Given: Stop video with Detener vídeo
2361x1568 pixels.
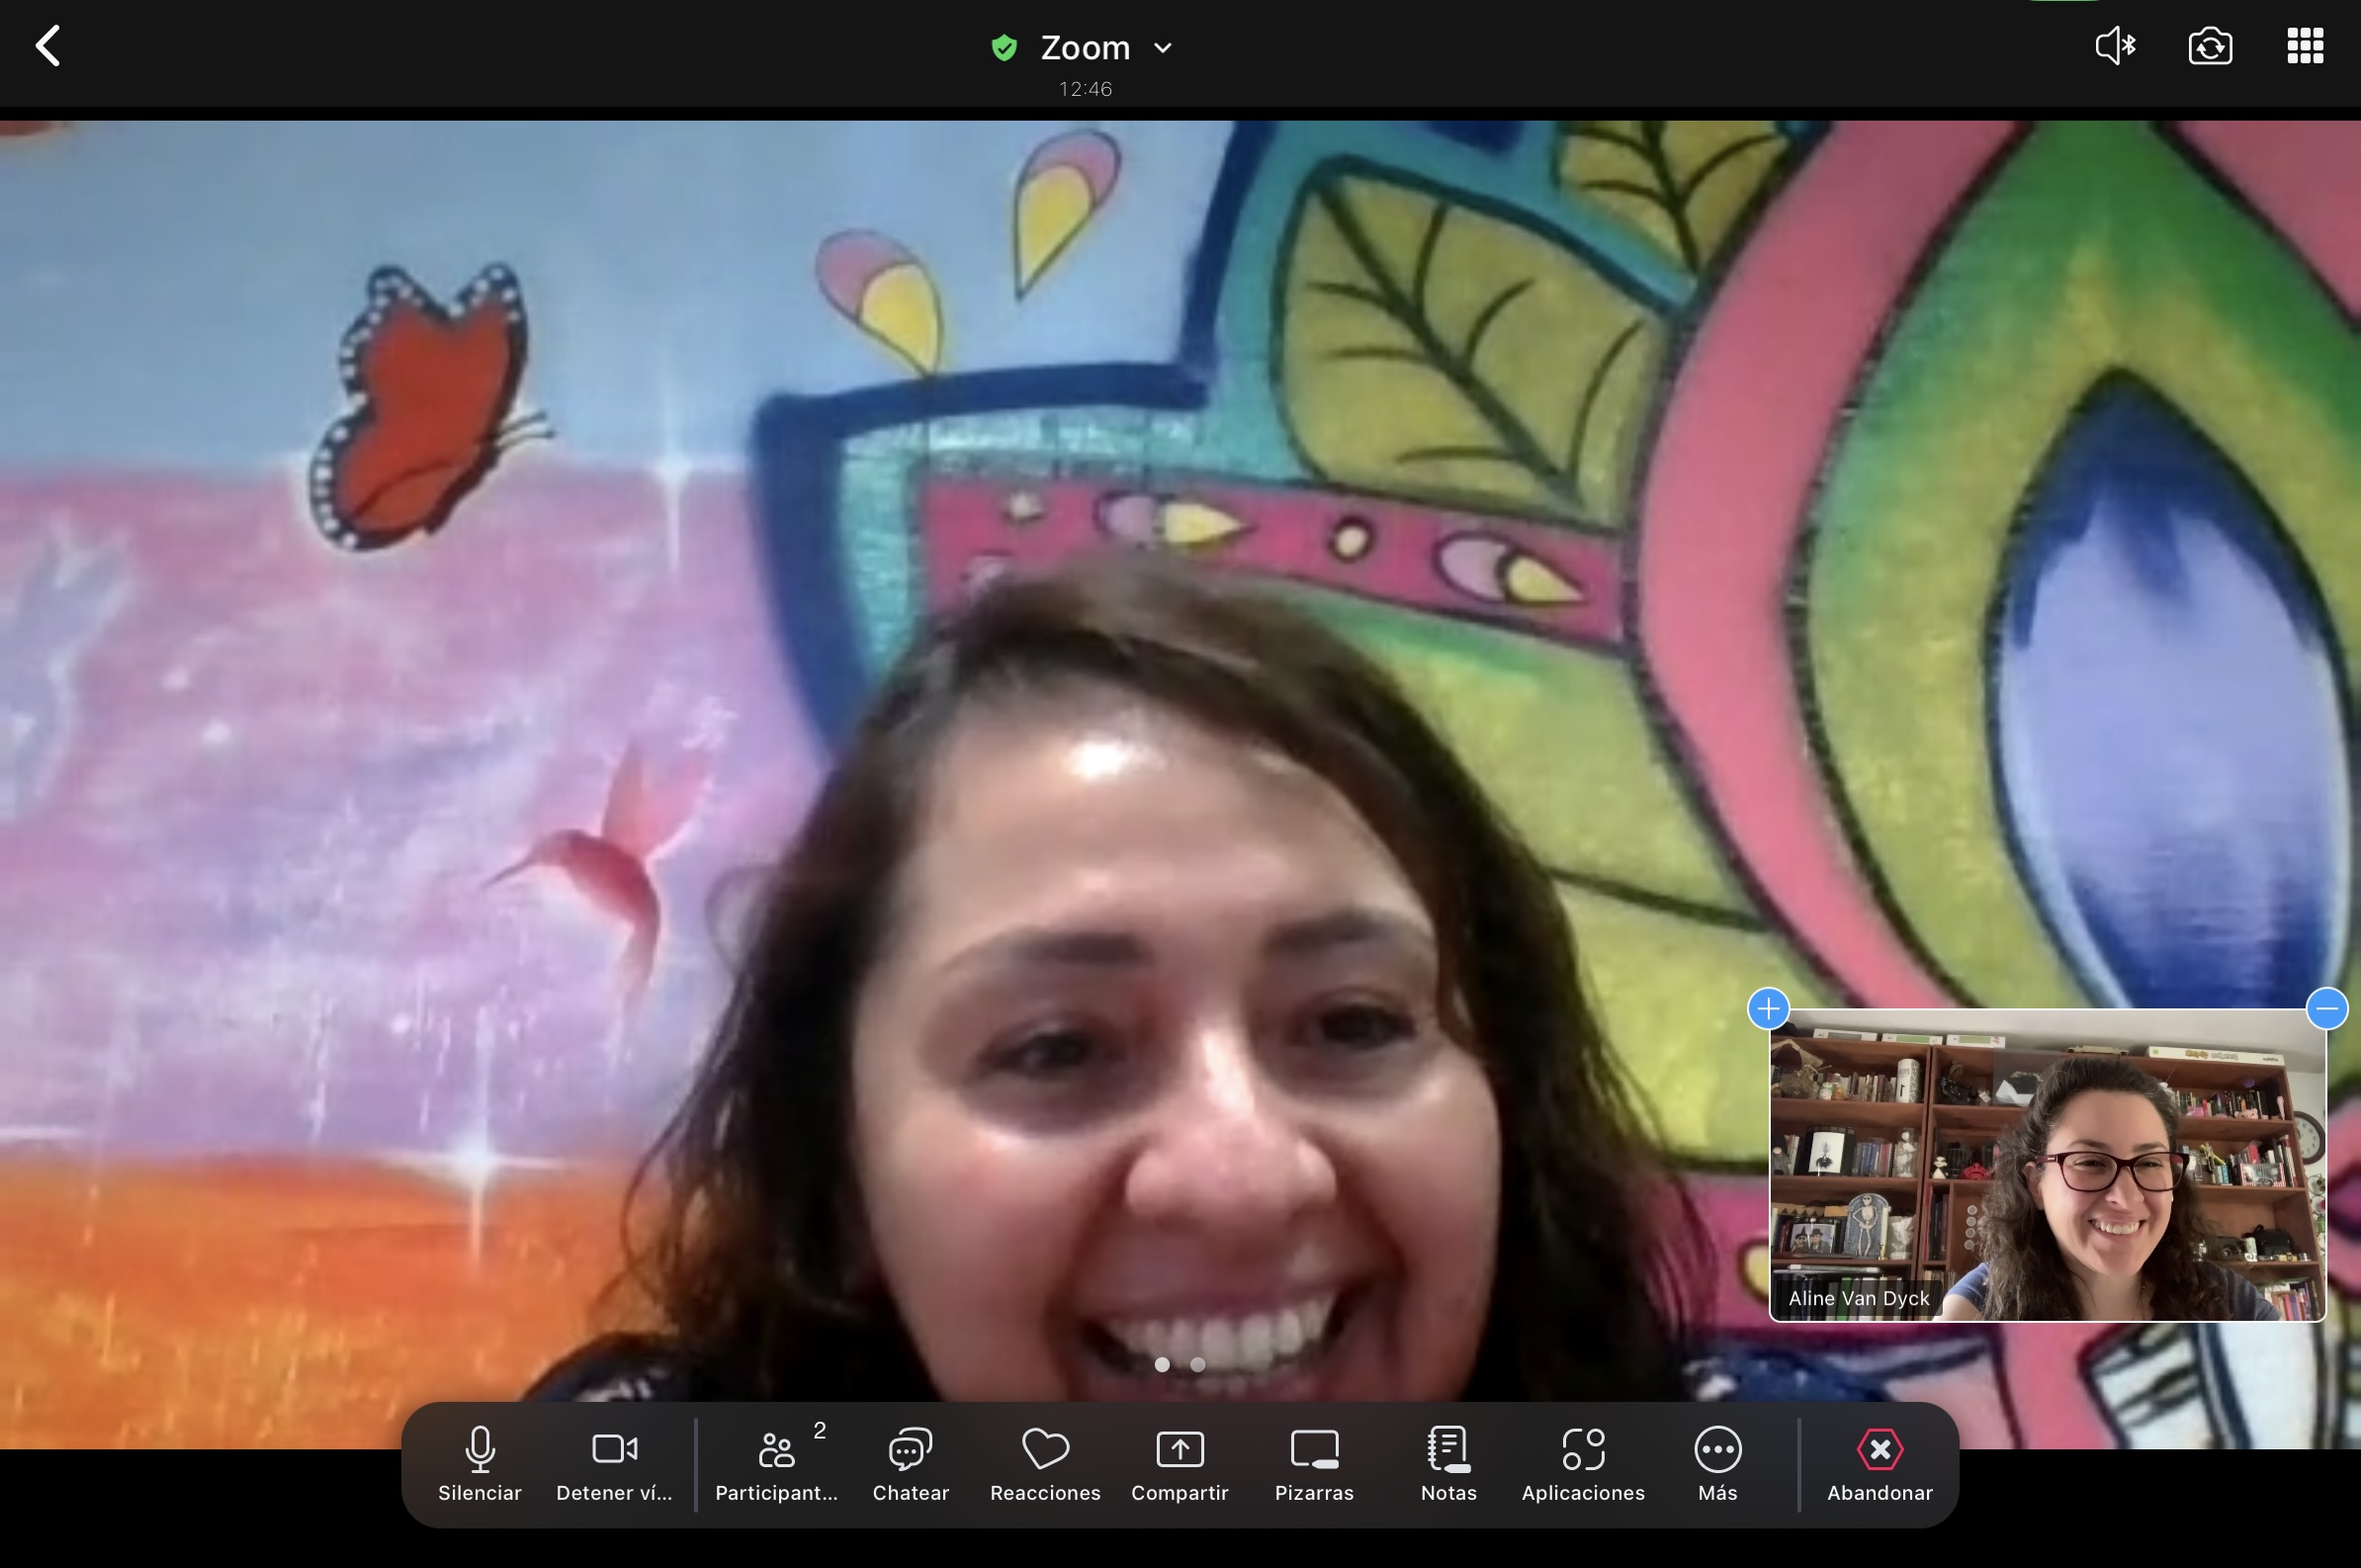Looking at the screenshot, I should tap(614, 1464).
